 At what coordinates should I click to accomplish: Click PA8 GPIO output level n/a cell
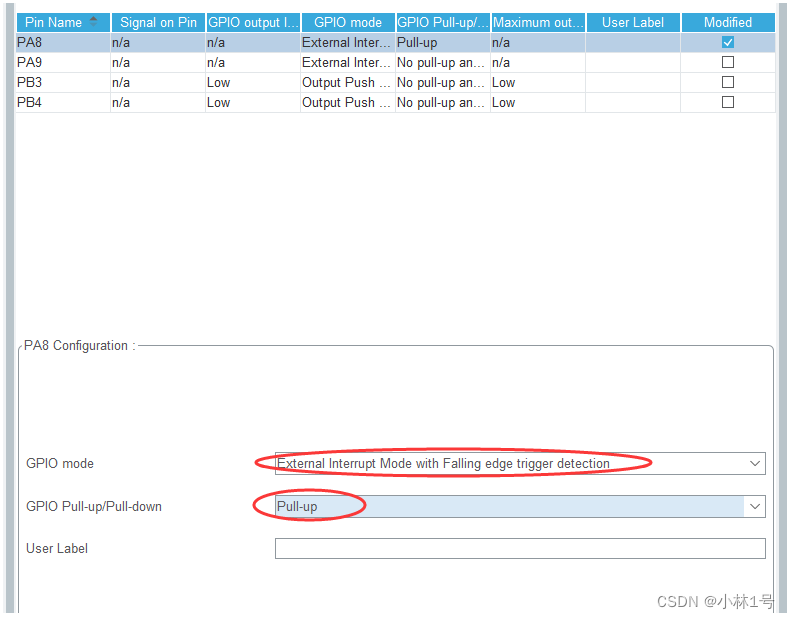(x=253, y=43)
